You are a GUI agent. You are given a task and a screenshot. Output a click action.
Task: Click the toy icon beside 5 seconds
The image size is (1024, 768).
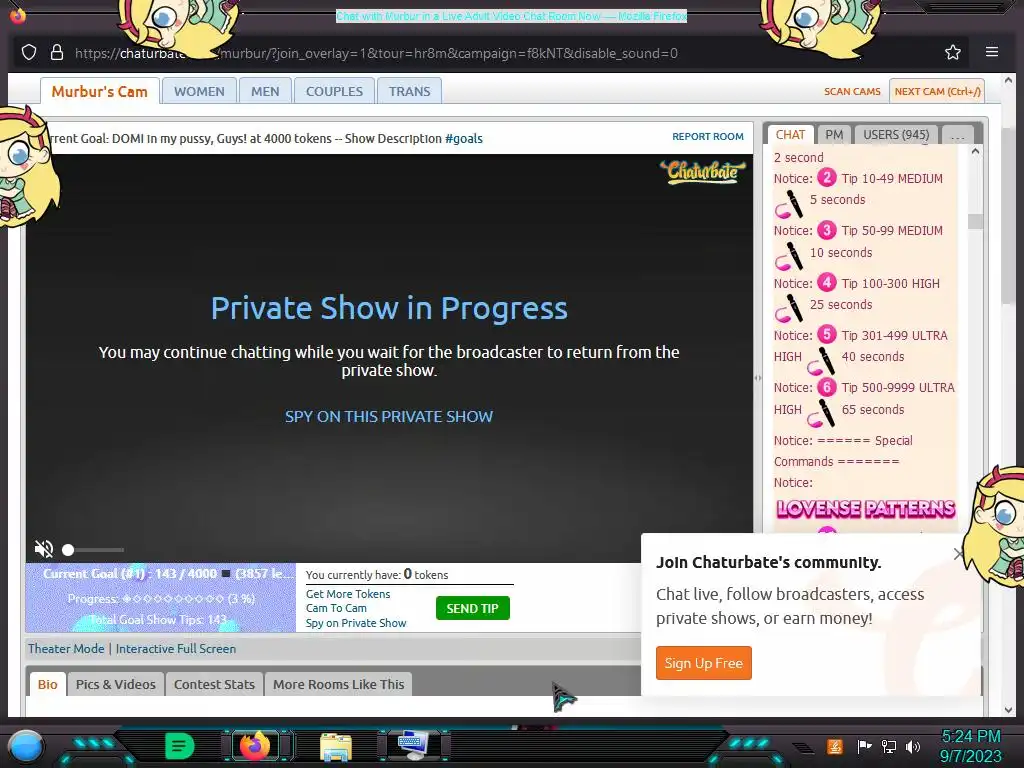point(789,204)
